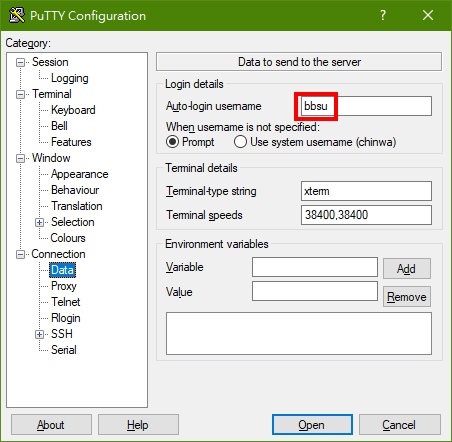Screen dimensions: 452x442
Task: Click the About button
Action: pyautogui.click(x=51, y=425)
